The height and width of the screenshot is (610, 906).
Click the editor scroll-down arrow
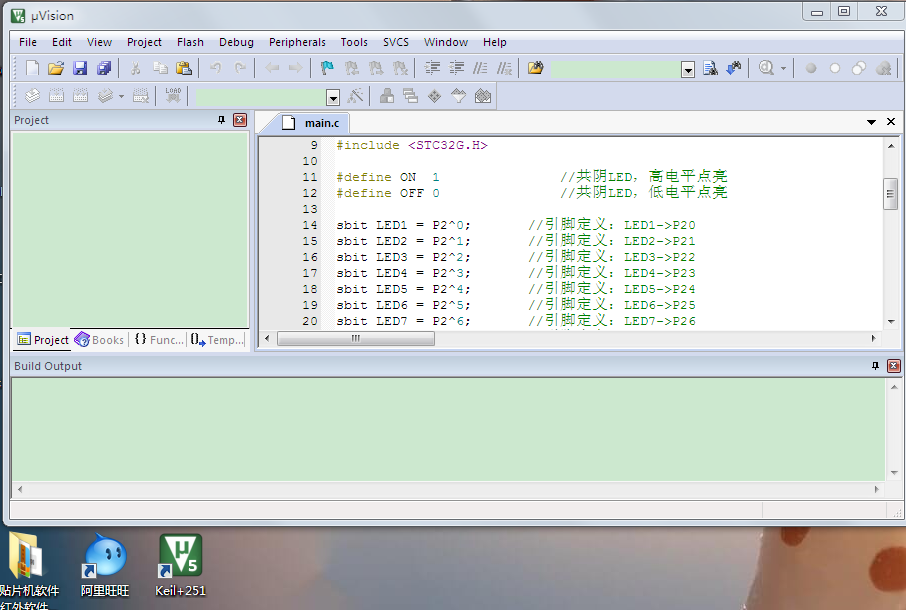coord(890,321)
